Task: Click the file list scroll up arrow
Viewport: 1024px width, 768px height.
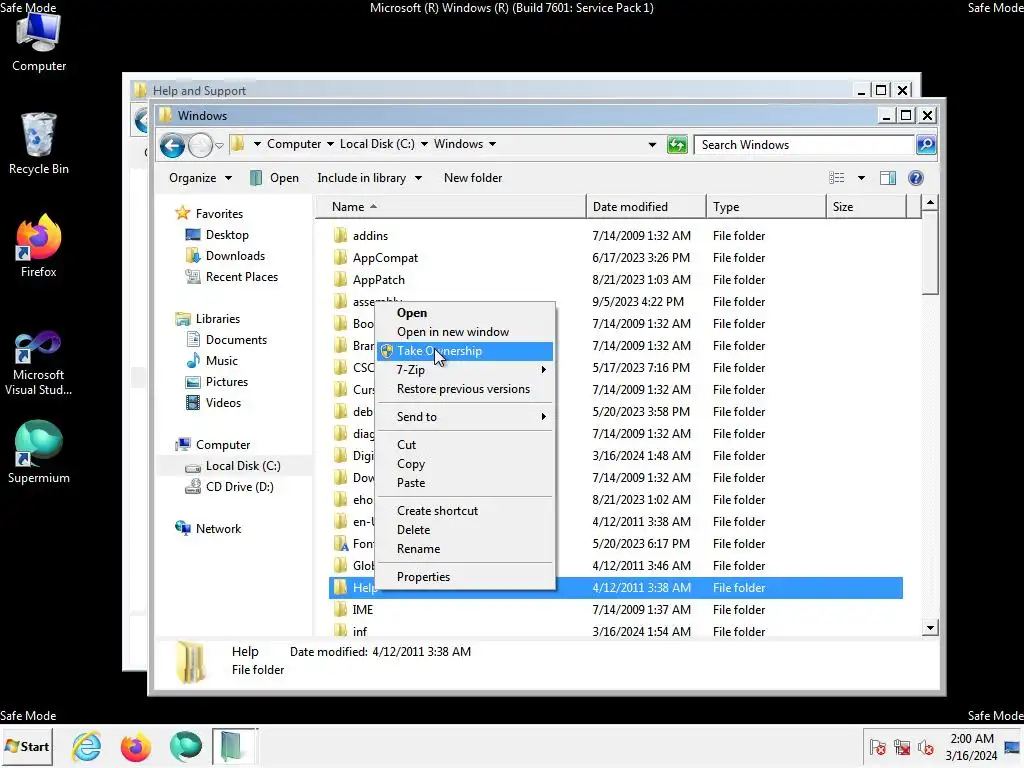Action: tap(930, 203)
